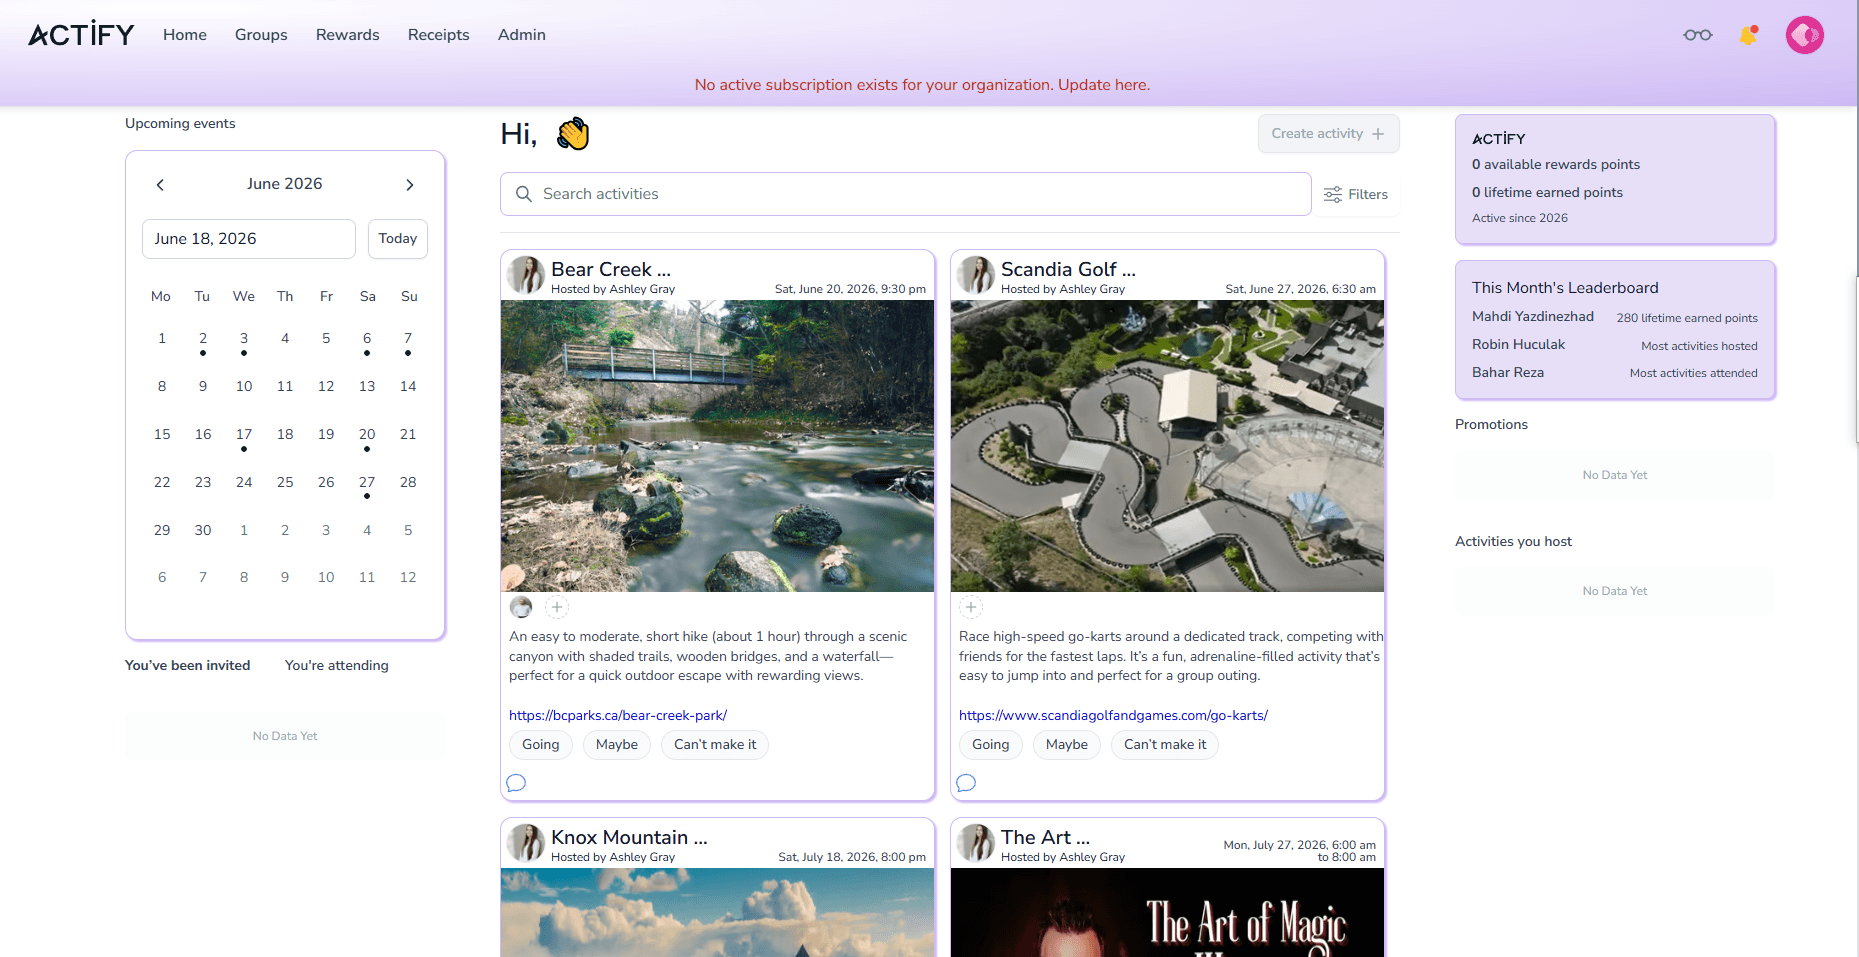The height and width of the screenshot is (957, 1859).
Task: Select June 17 in calendar
Action: click(244, 435)
